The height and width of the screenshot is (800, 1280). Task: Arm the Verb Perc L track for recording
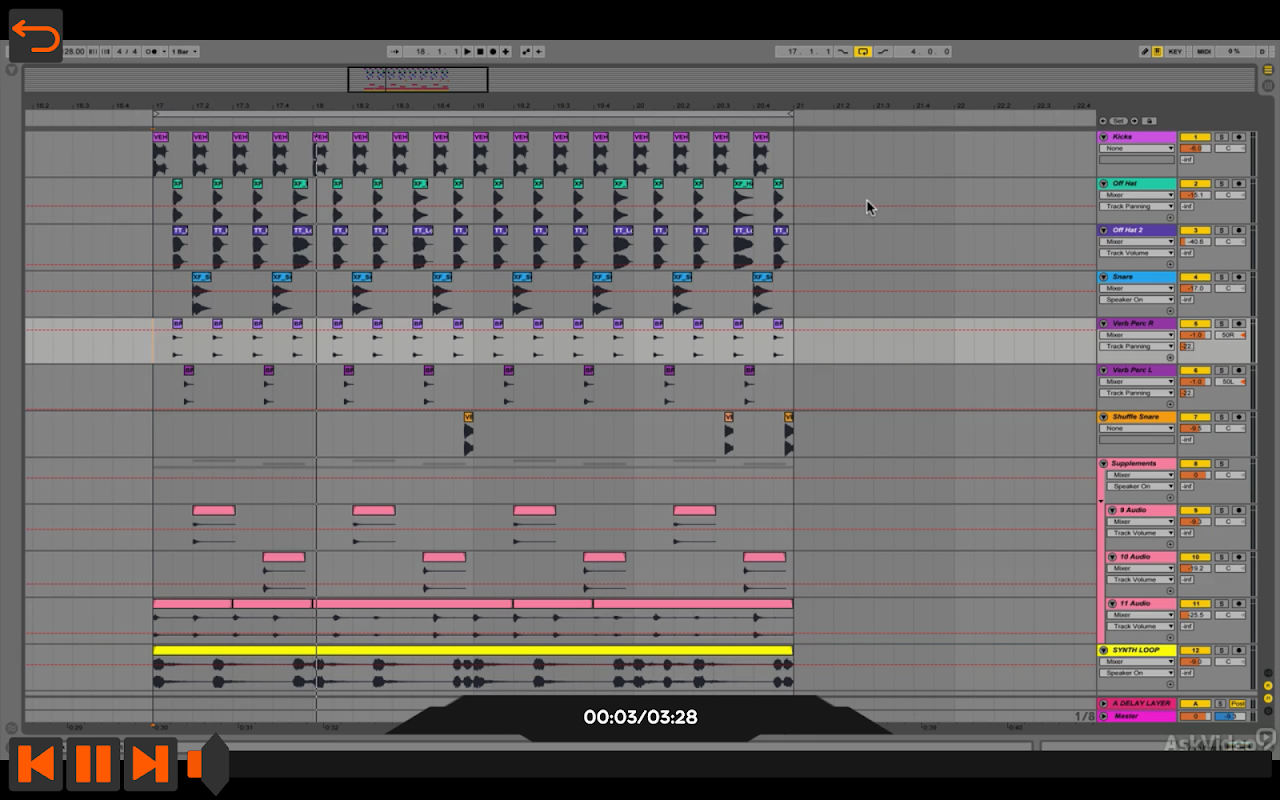click(1238, 370)
